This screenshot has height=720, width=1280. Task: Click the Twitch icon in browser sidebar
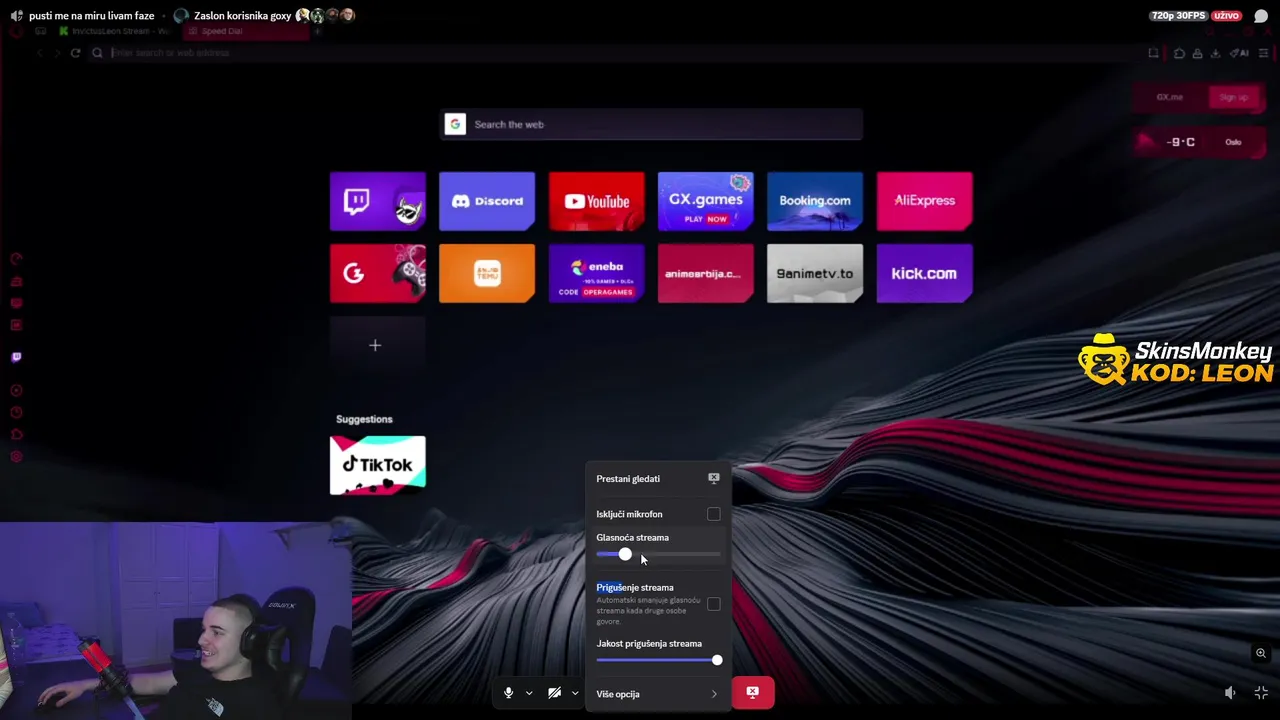(x=16, y=357)
